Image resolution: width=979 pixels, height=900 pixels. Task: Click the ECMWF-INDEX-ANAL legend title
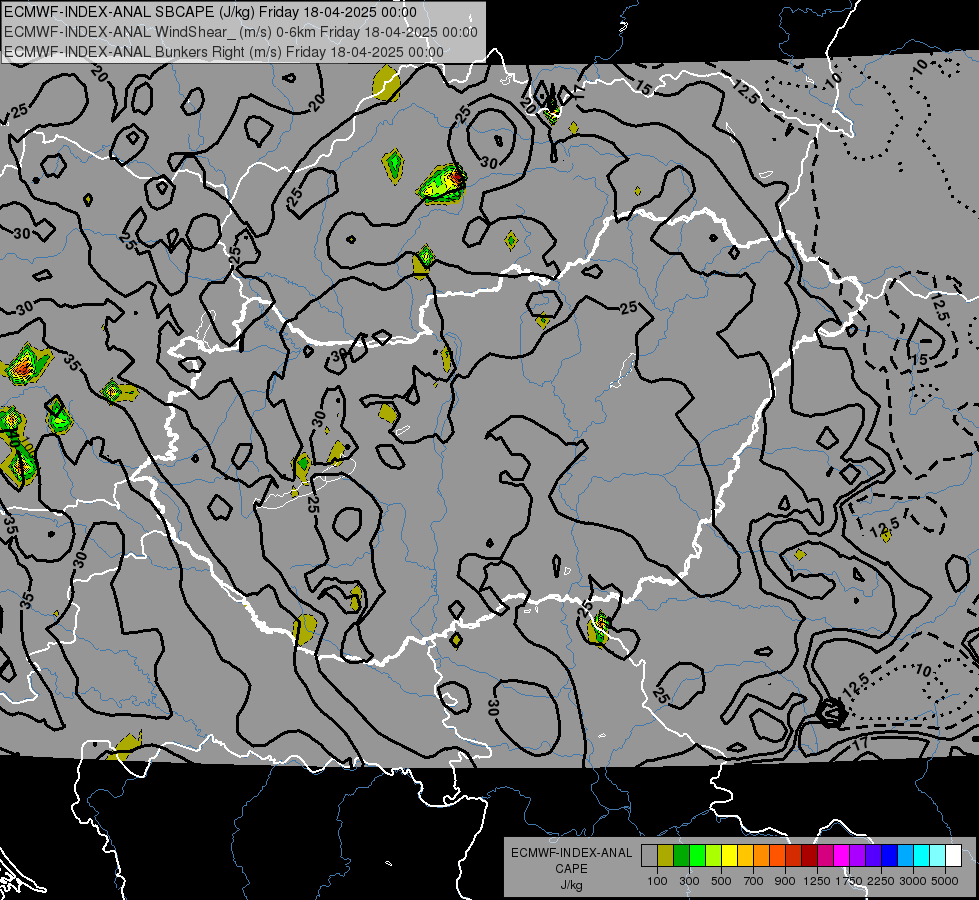click(x=571, y=853)
